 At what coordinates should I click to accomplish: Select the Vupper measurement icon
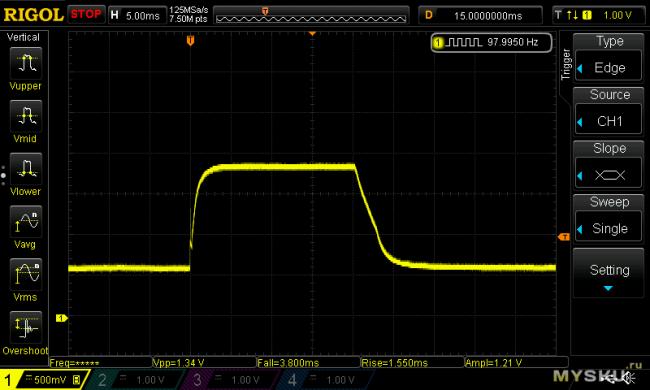tap(26, 63)
